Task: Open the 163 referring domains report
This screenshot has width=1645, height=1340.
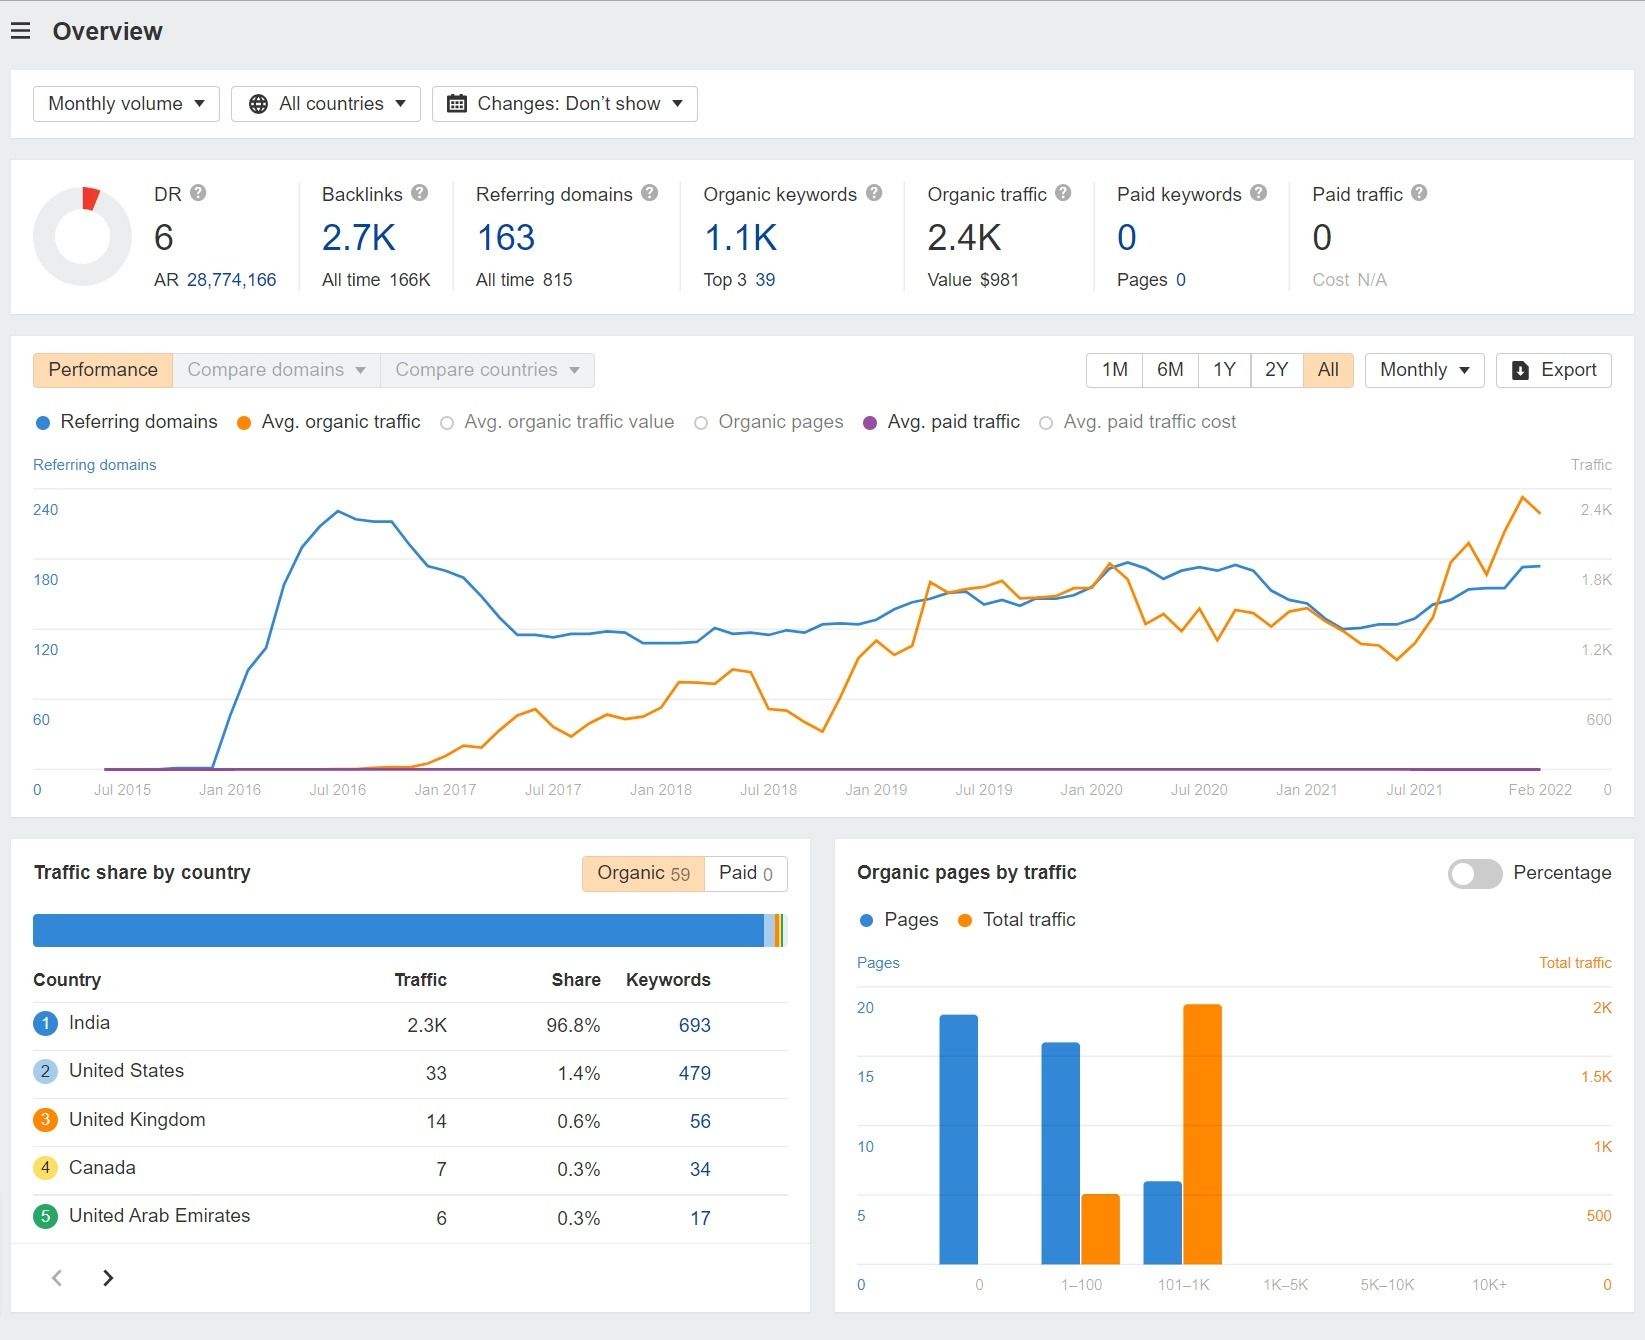Action: point(506,238)
